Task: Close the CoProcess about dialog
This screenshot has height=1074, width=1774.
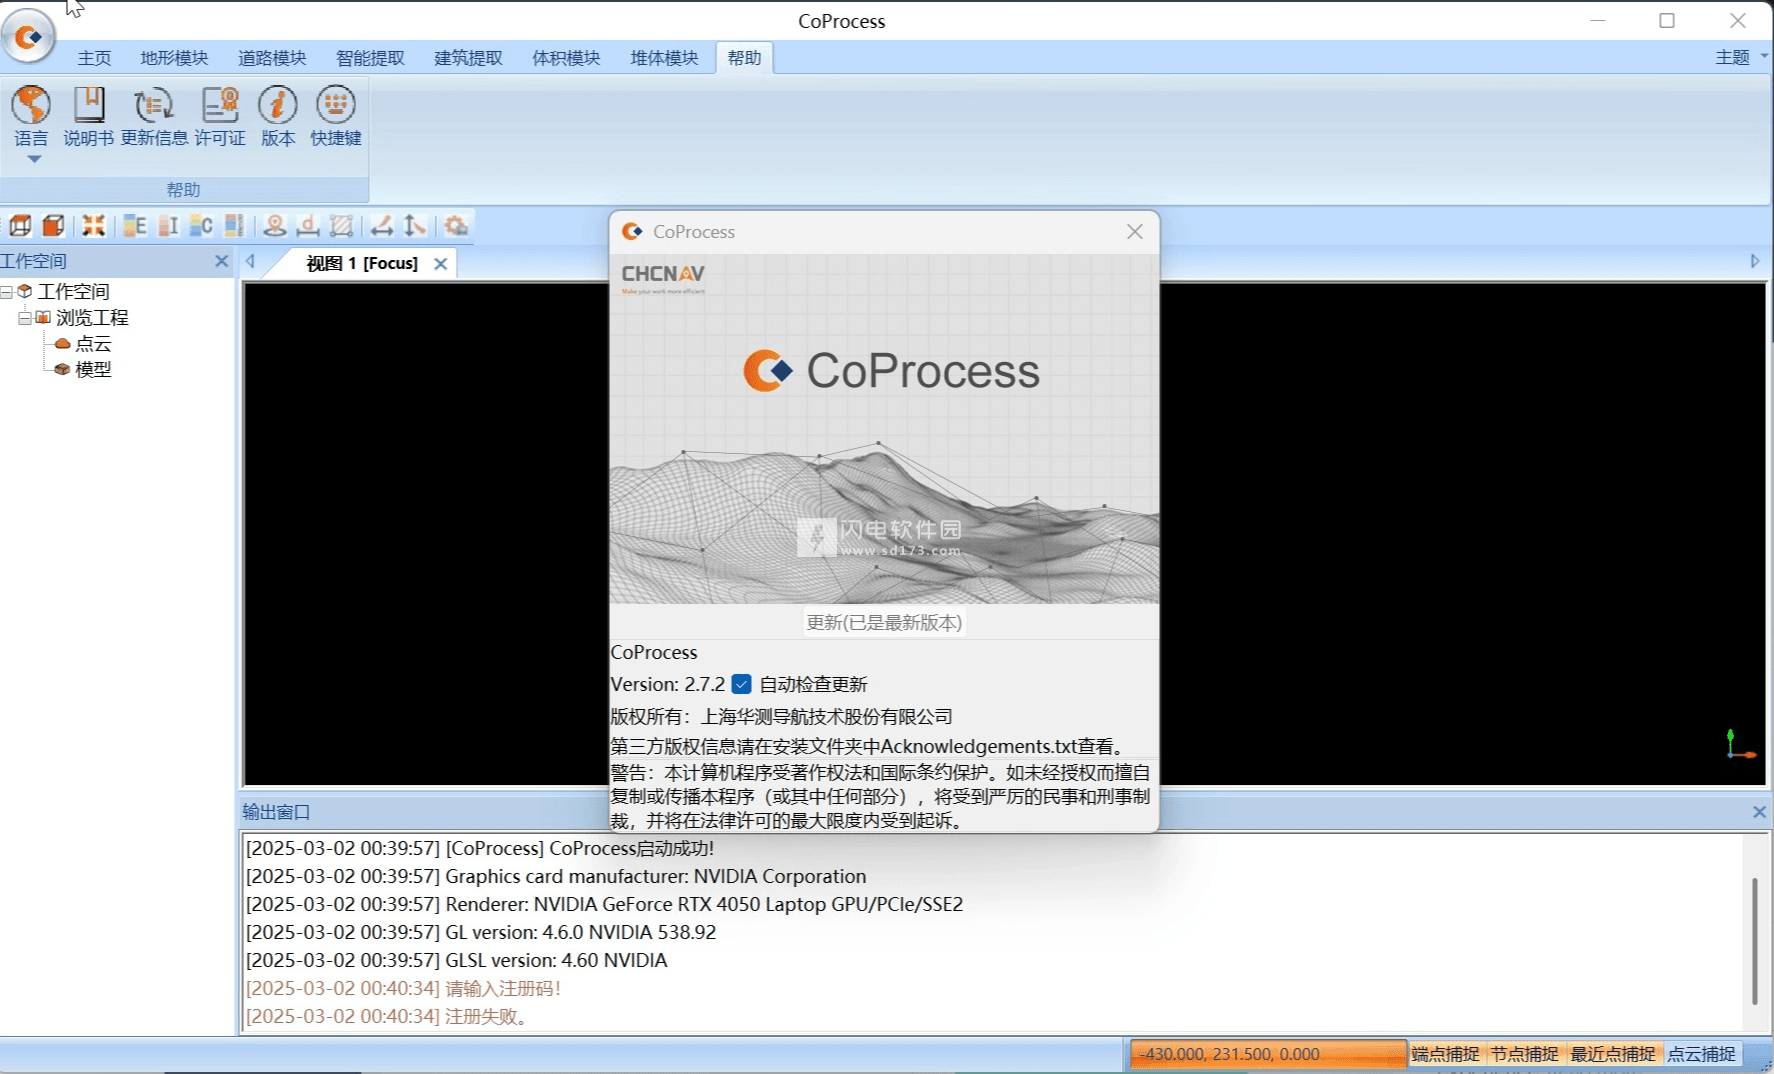Action: tap(1134, 231)
